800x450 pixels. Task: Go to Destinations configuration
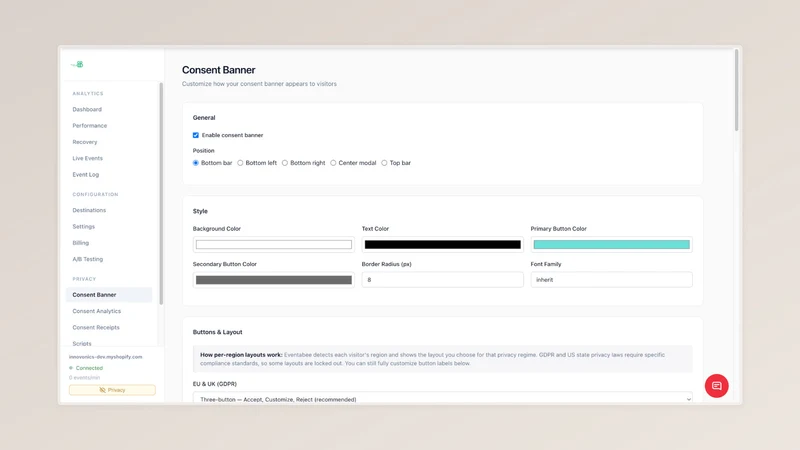89,210
